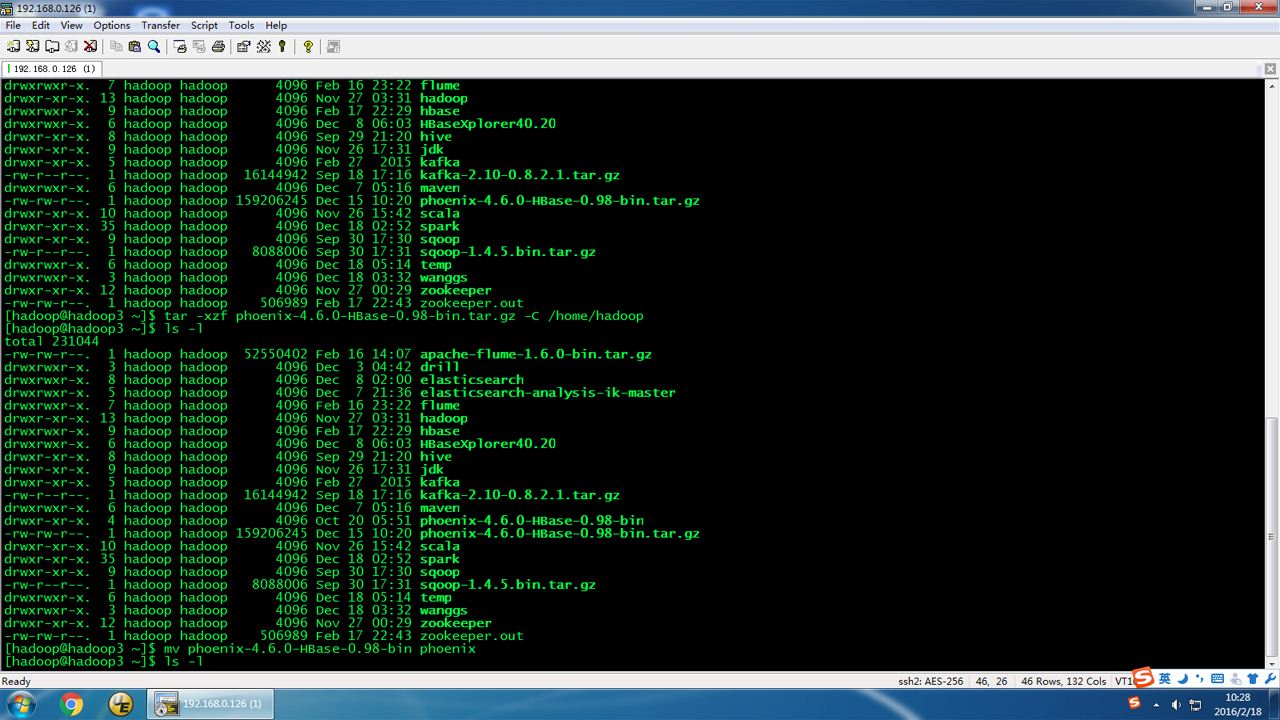This screenshot has width=1280, height=720.
Task: Click the tray network icon
Action: click(1195, 705)
